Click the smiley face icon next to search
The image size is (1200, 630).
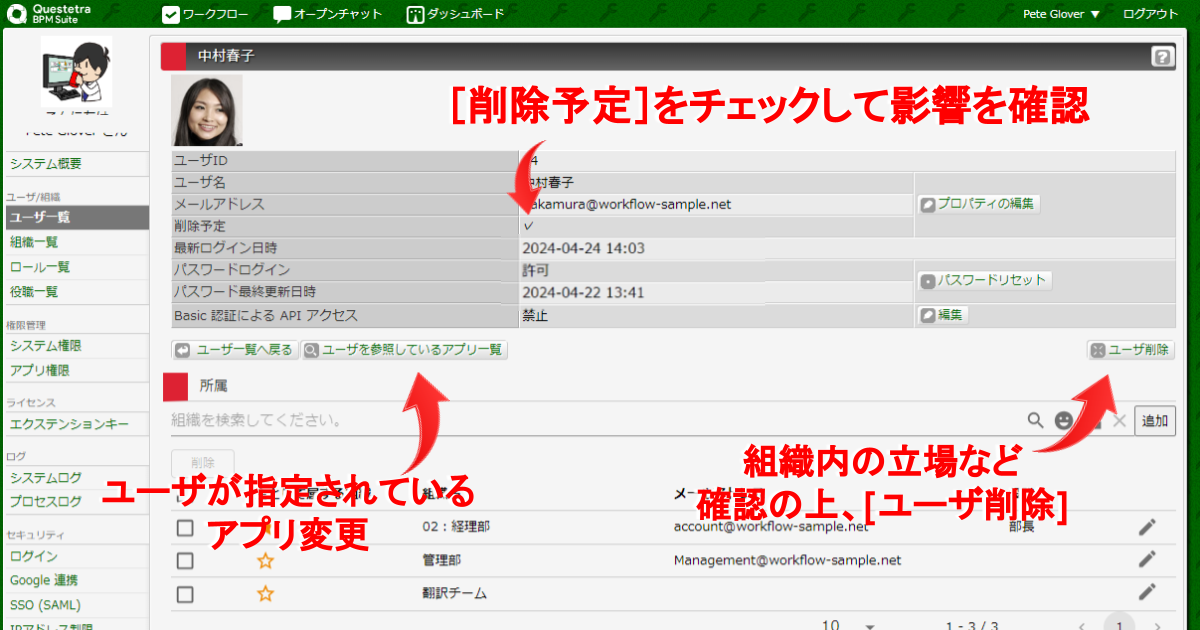[x=1064, y=421]
